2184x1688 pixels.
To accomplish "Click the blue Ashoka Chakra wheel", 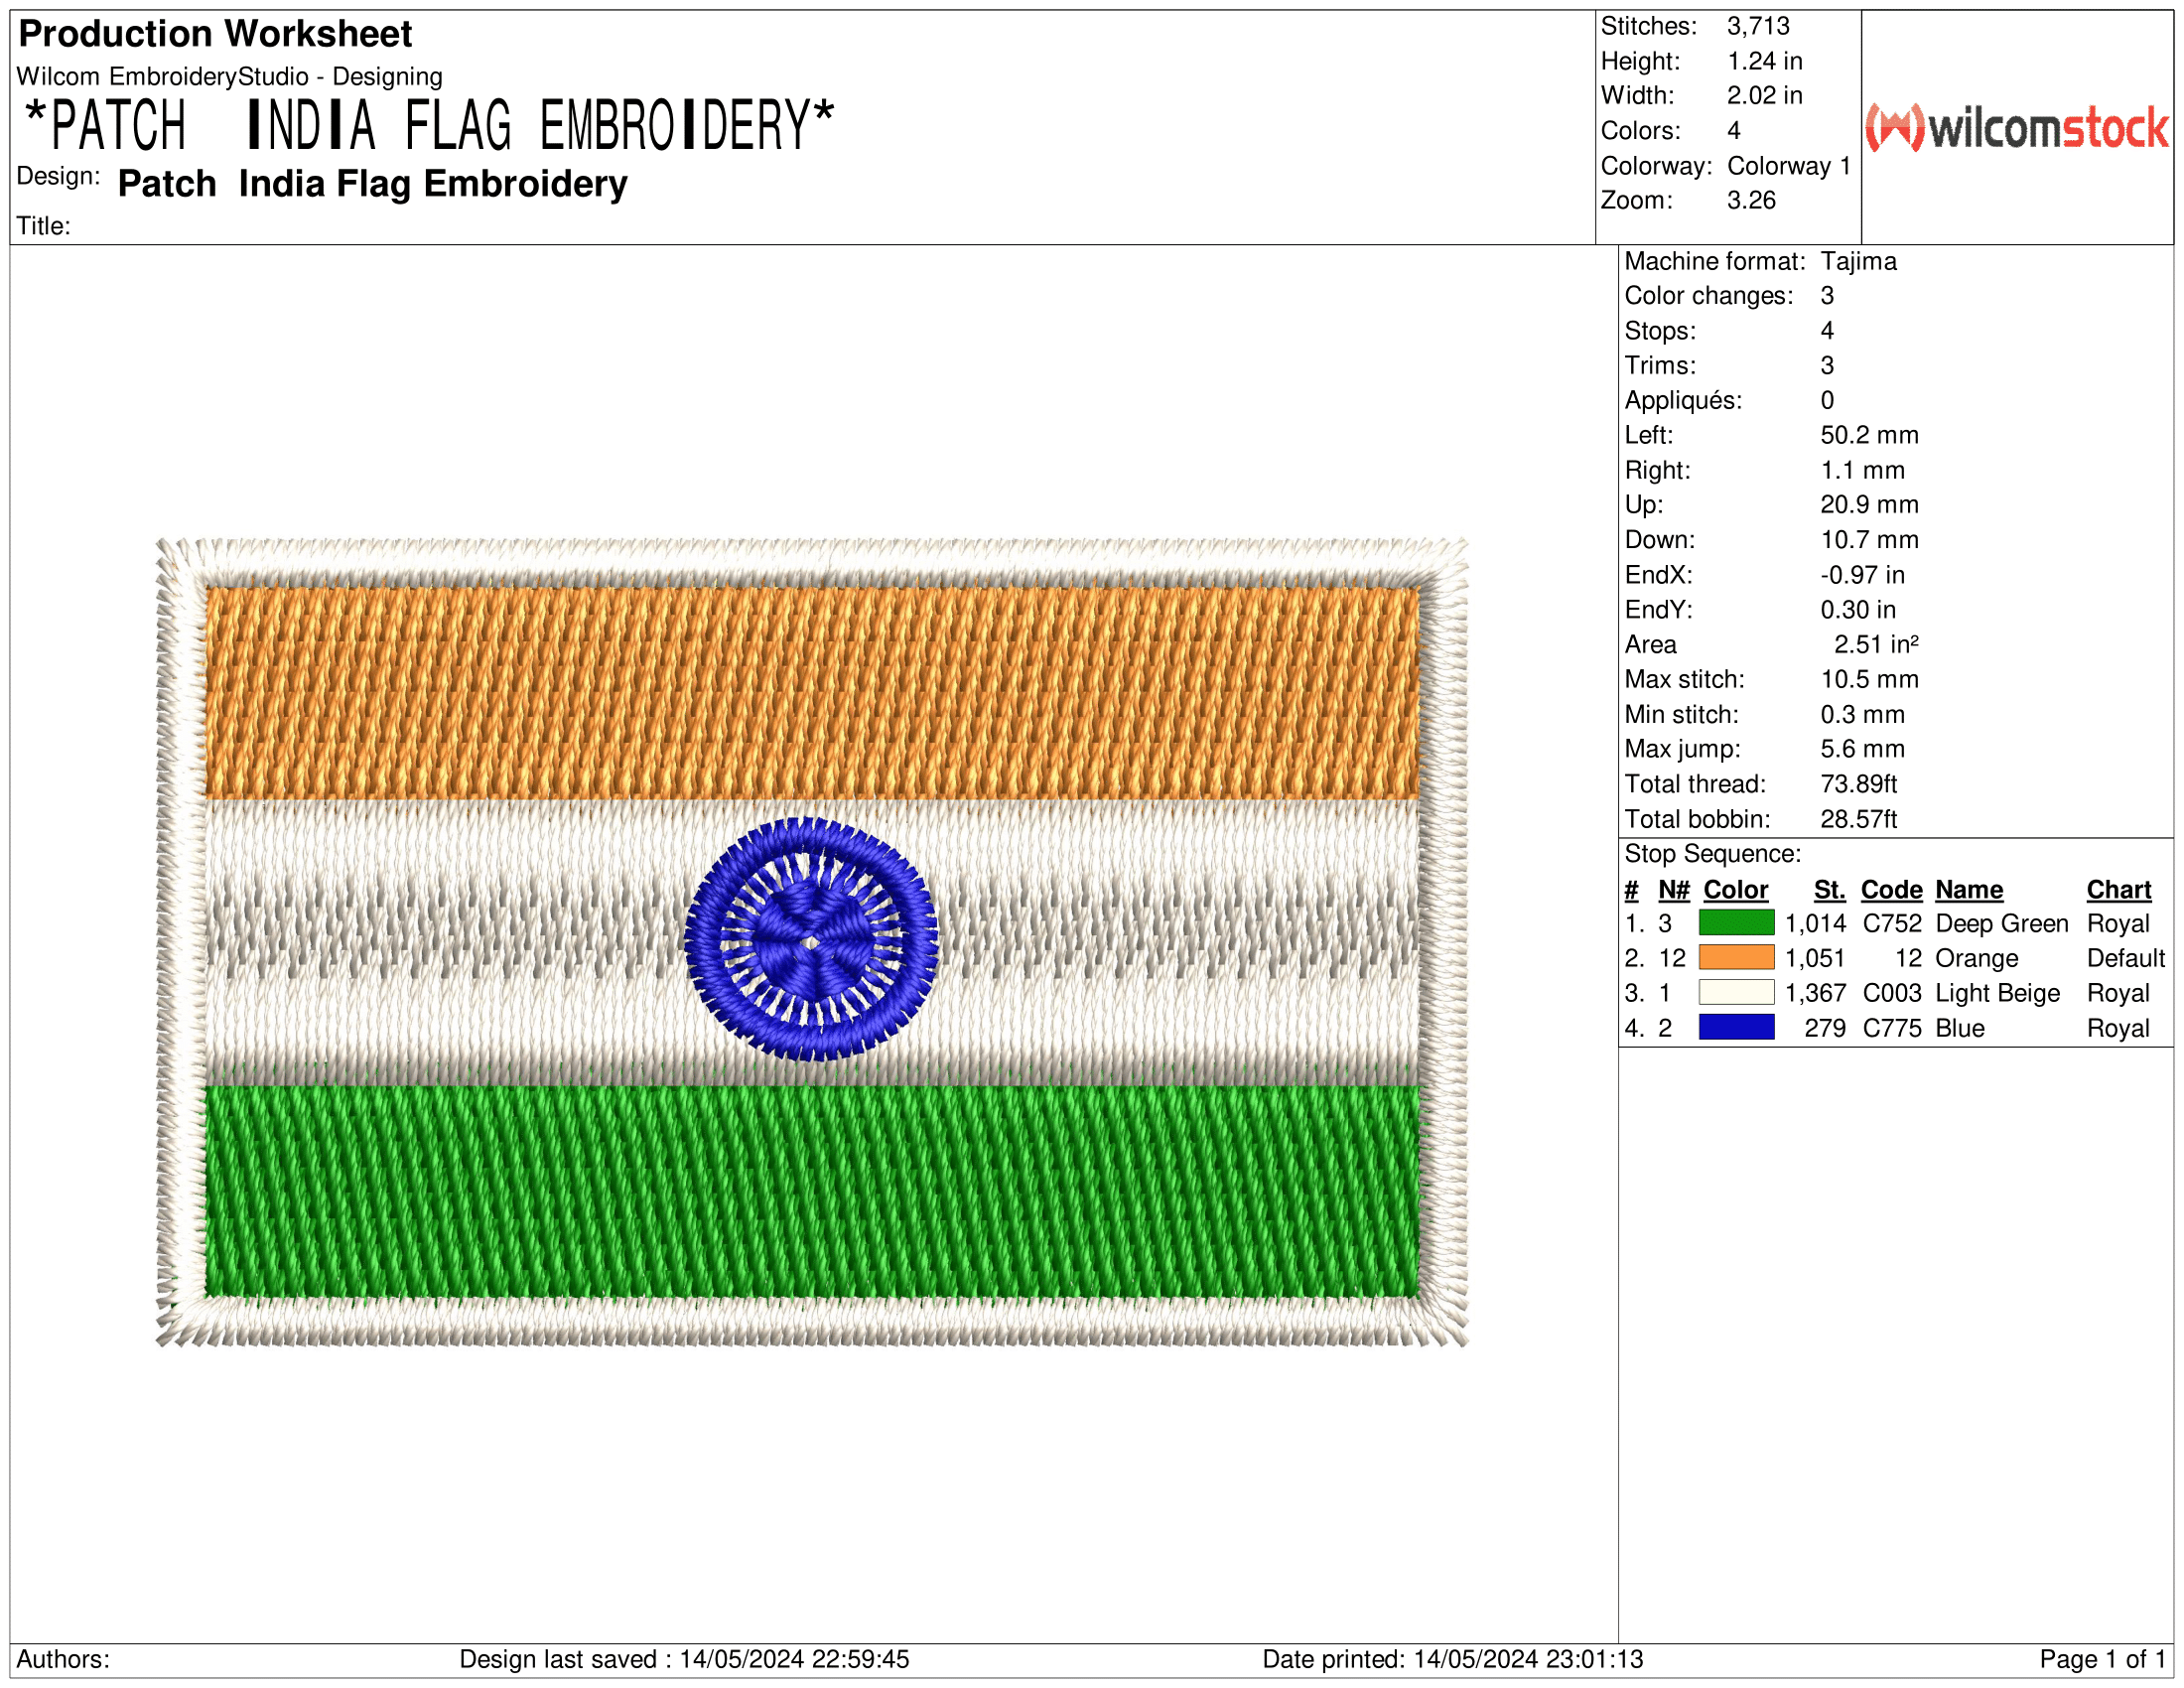I will [x=811, y=939].
